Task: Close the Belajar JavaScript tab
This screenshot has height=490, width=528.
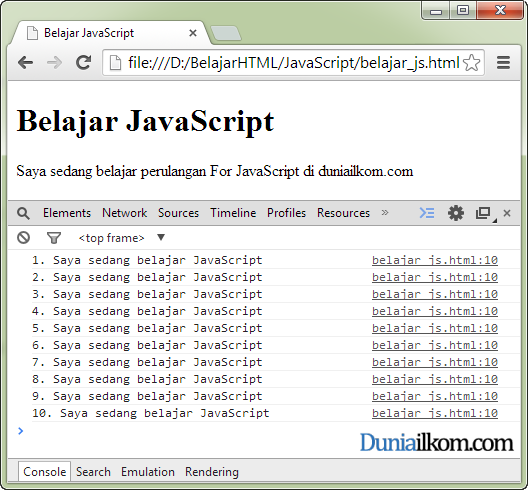Action: (x=193, y=33)
